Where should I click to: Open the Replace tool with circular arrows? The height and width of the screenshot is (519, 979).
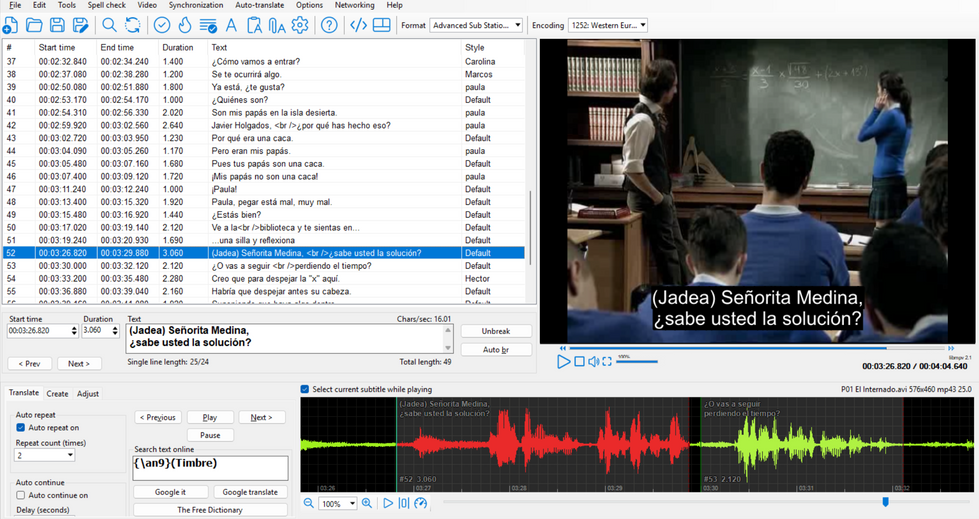[x=132, y=26]
